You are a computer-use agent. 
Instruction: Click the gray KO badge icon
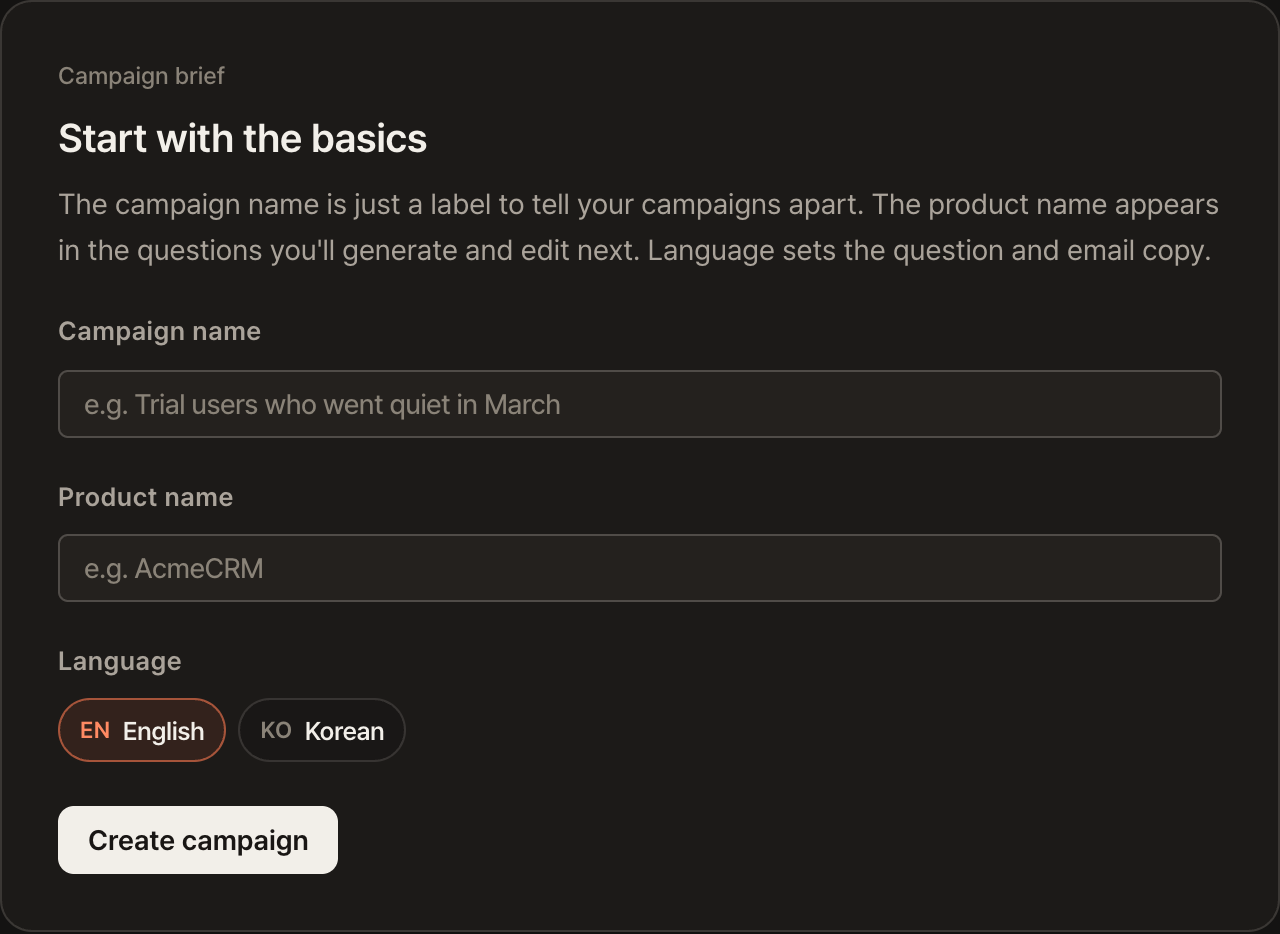276,730
